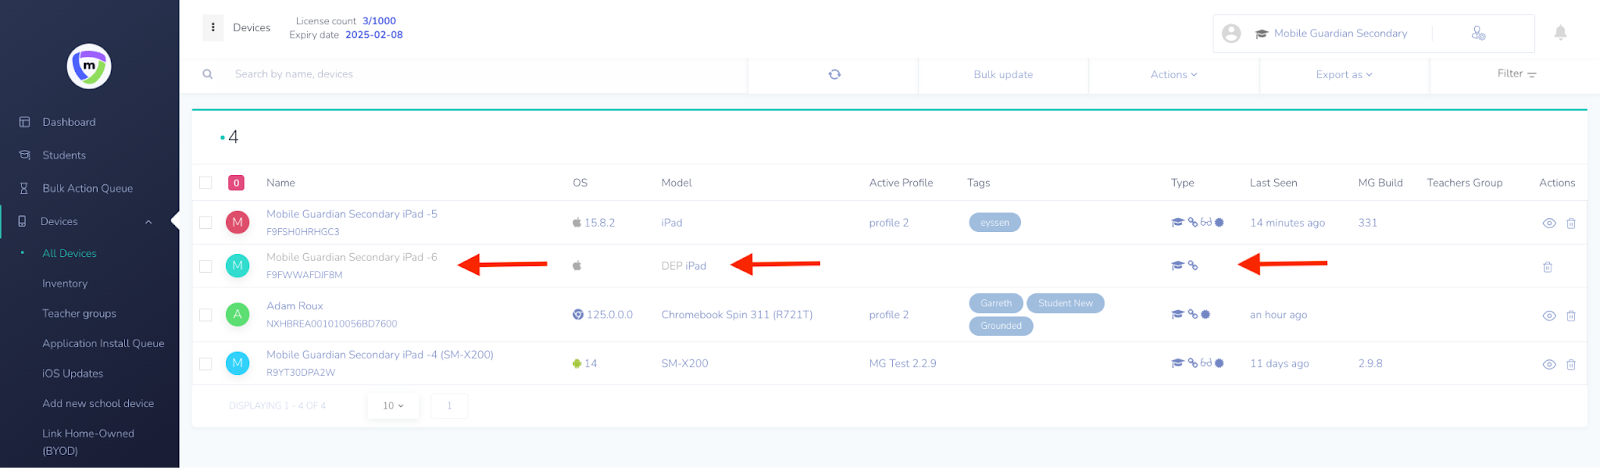Open the notifications bell
Image resolution: width=1600 pixels, height=468 pixels.
tap(1560, 33)
